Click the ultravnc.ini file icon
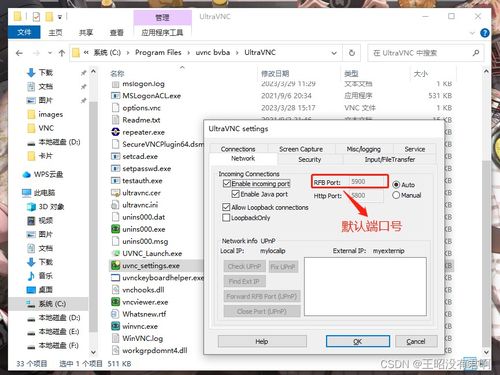This screenshot has height=375, width=500. (115, 205)
